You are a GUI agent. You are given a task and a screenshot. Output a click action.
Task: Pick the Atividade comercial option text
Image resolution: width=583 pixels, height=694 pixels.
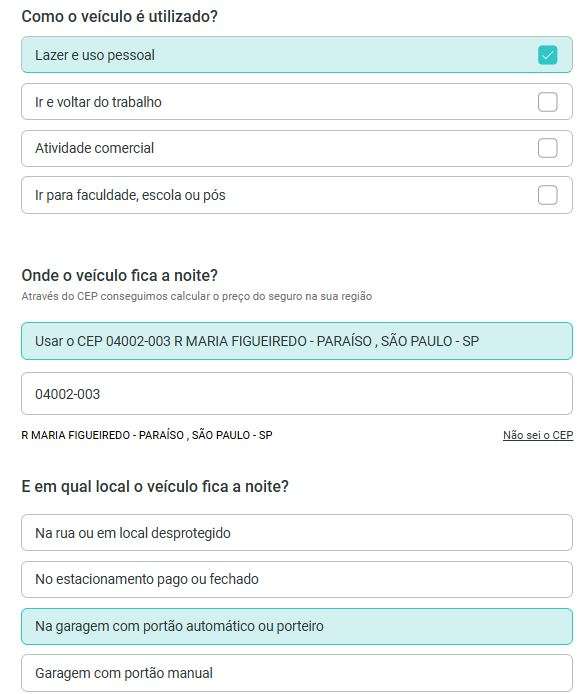tap(94, 148)
